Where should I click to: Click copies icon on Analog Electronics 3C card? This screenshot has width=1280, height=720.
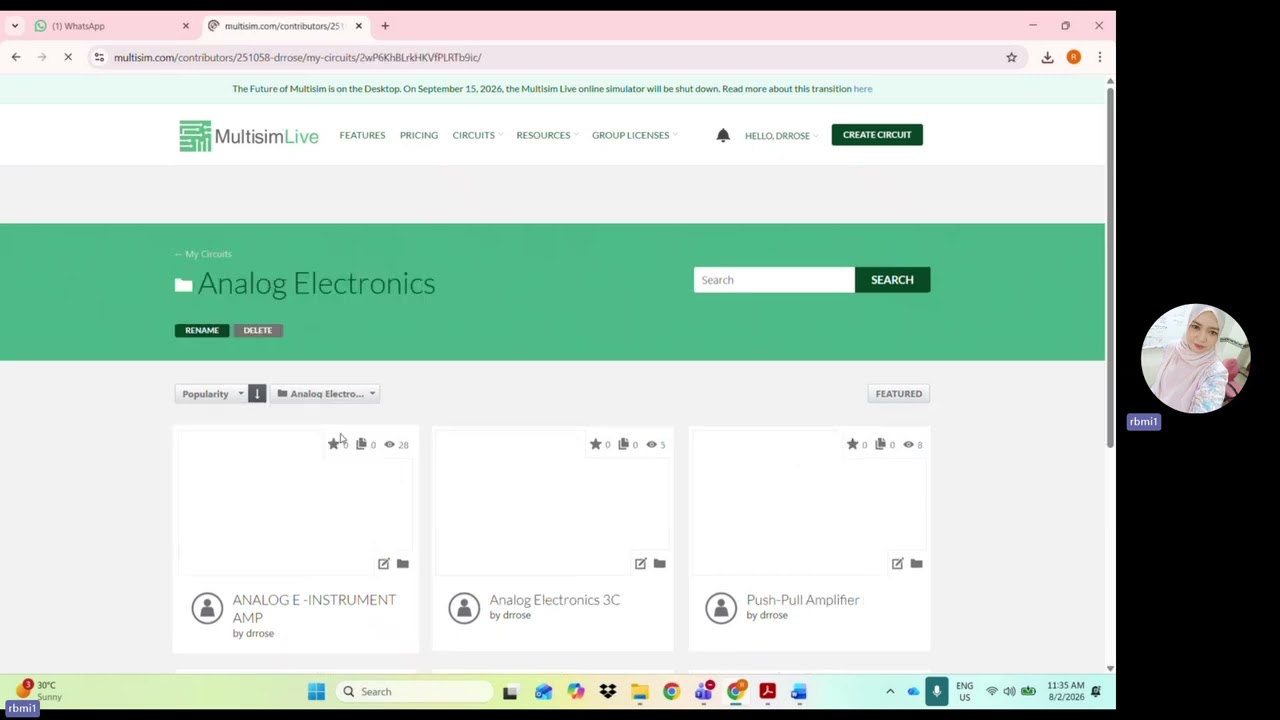point(624,444)
